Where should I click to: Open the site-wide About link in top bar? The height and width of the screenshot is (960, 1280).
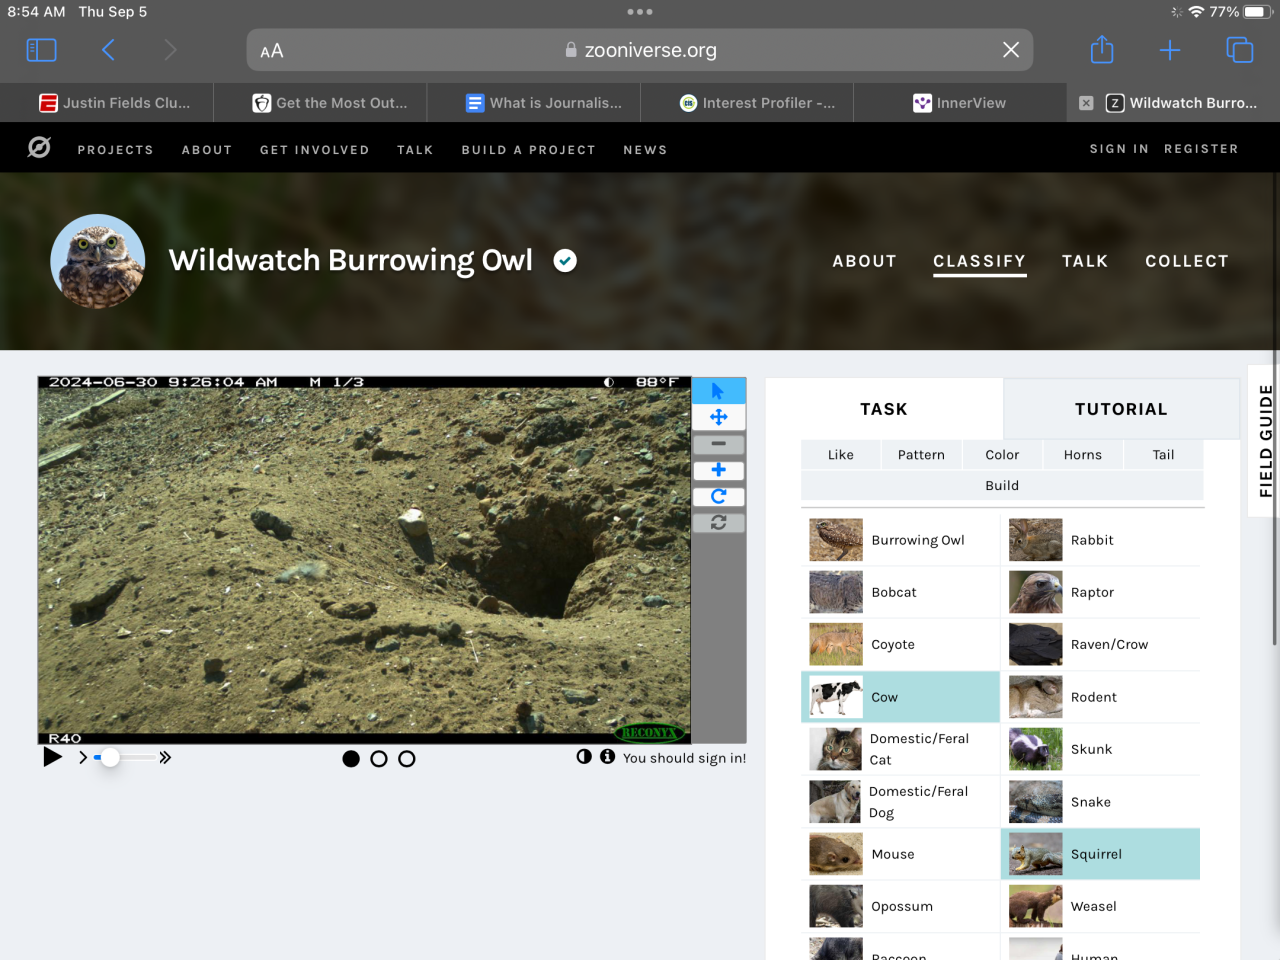point(207,150)
